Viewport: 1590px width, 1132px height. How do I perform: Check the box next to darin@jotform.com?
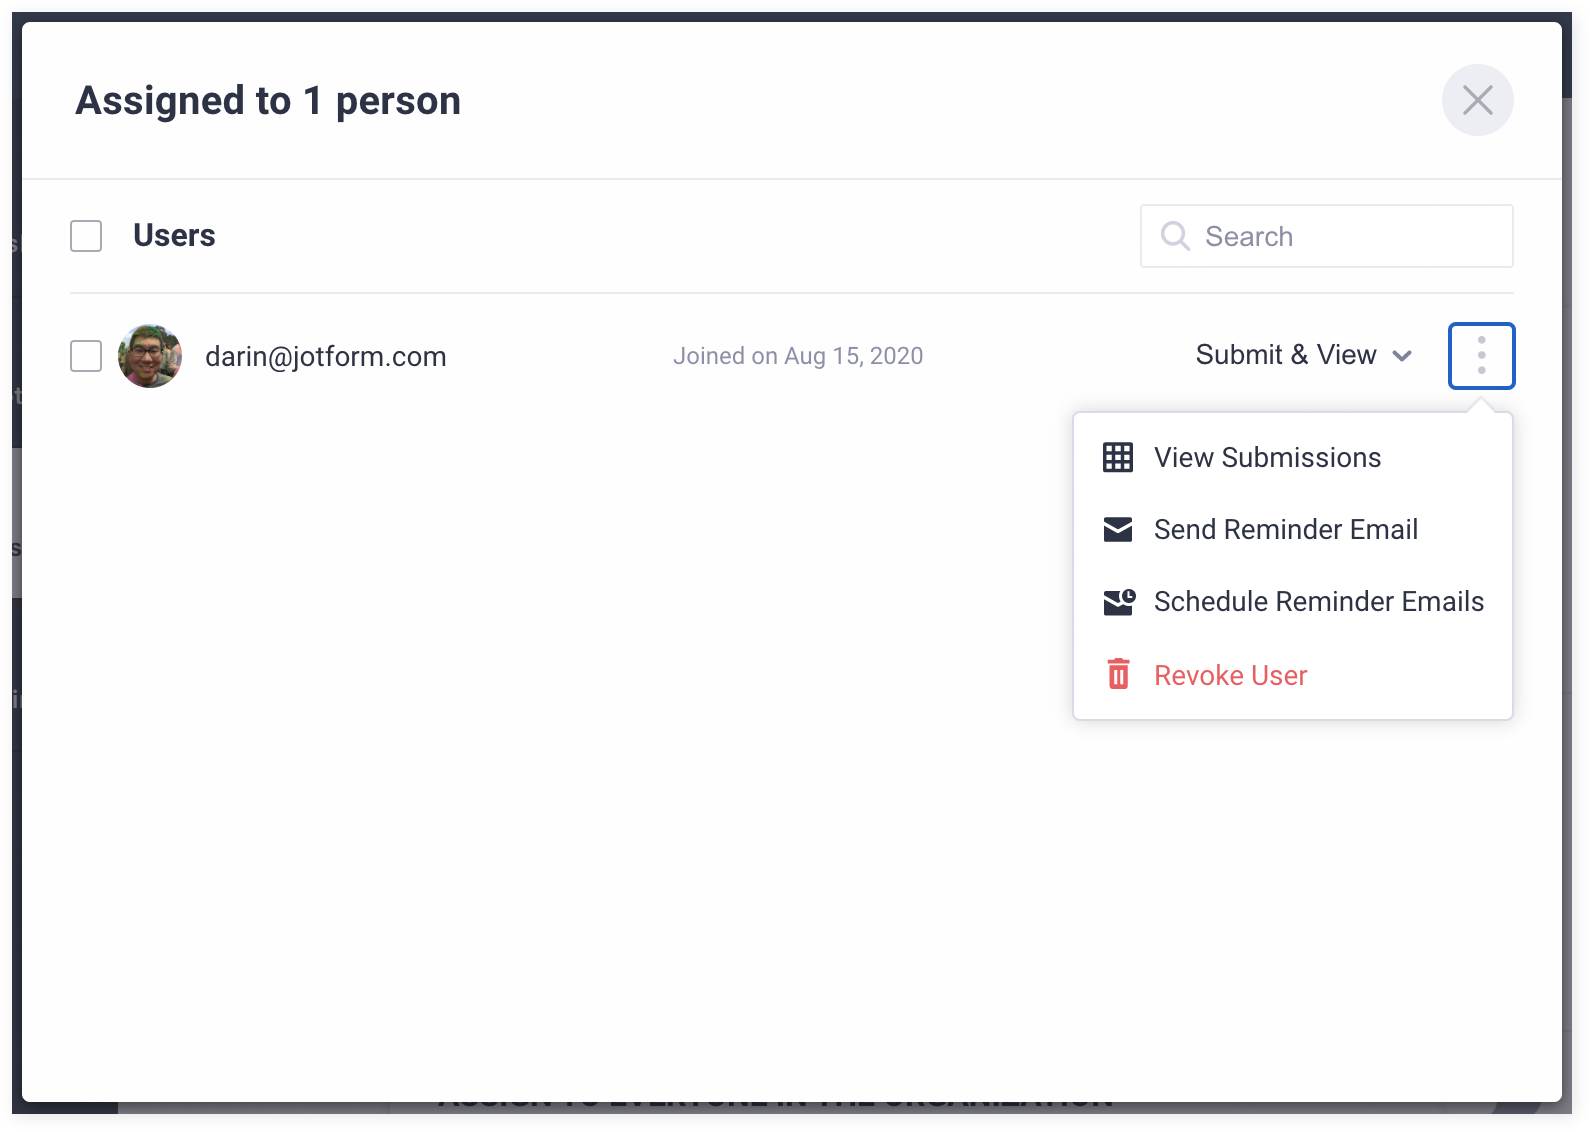pyautogui.click(x=86, y=356)
